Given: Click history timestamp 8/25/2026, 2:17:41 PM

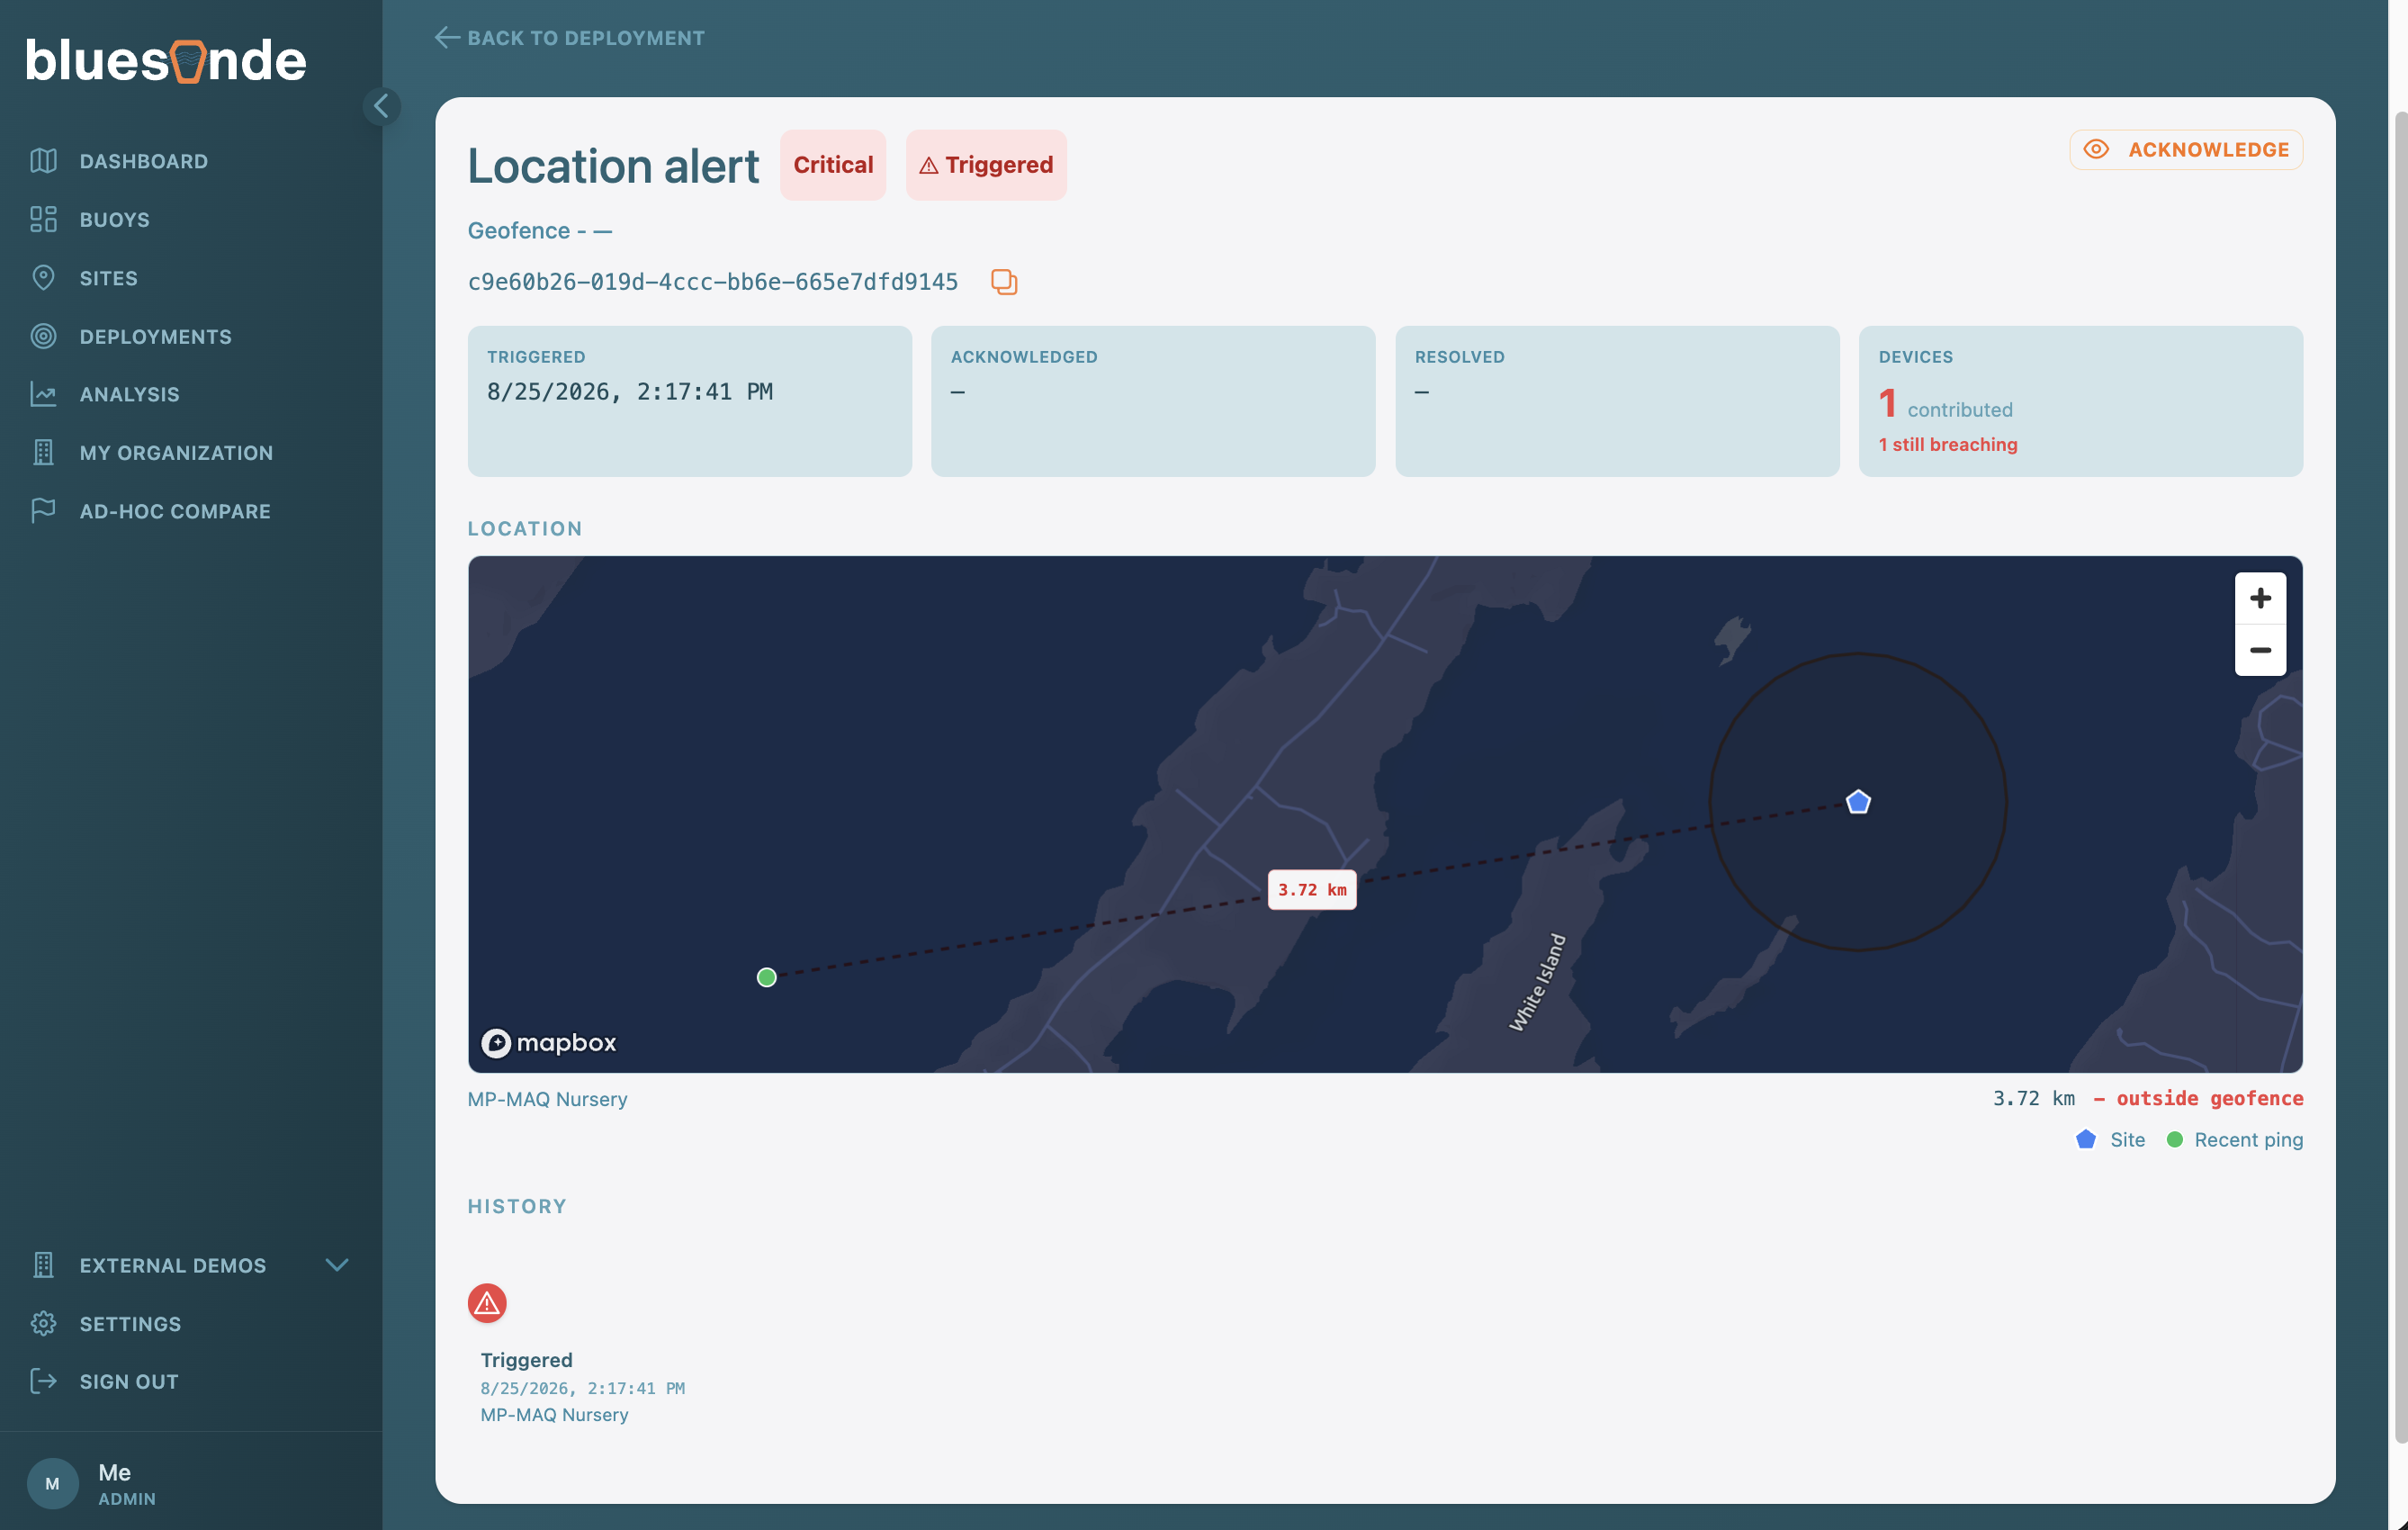Looking at the screenshot, I should 583,1388.
